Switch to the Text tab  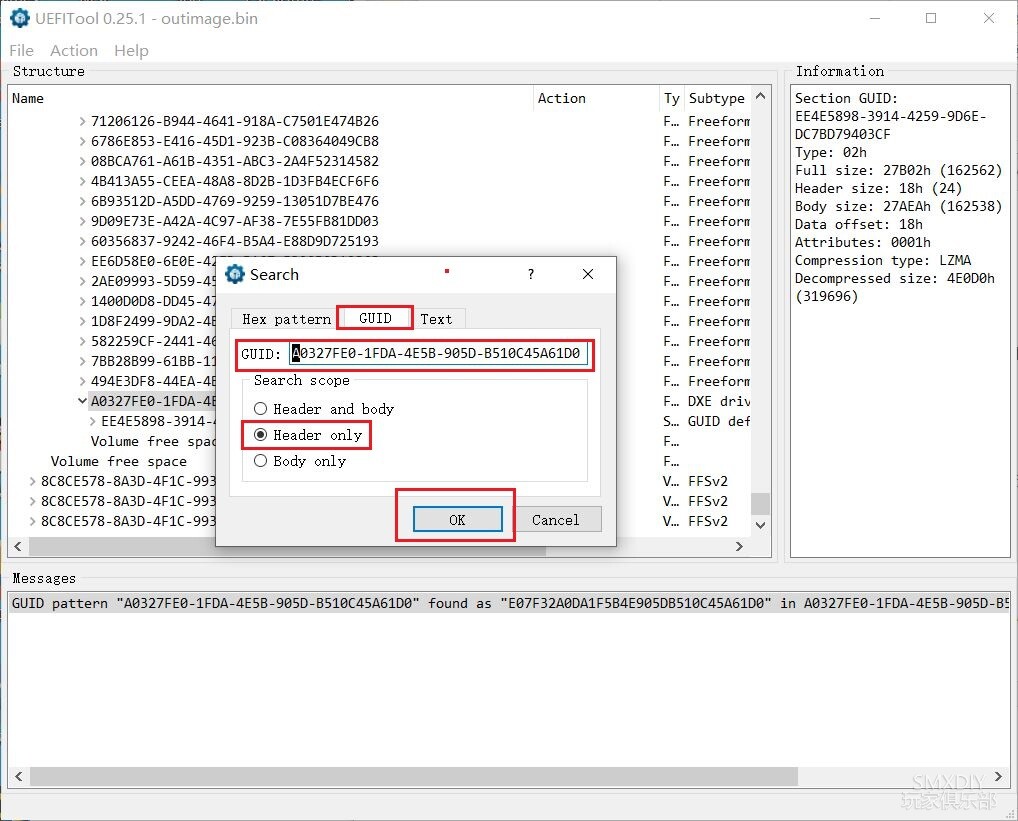pos(436,319)
